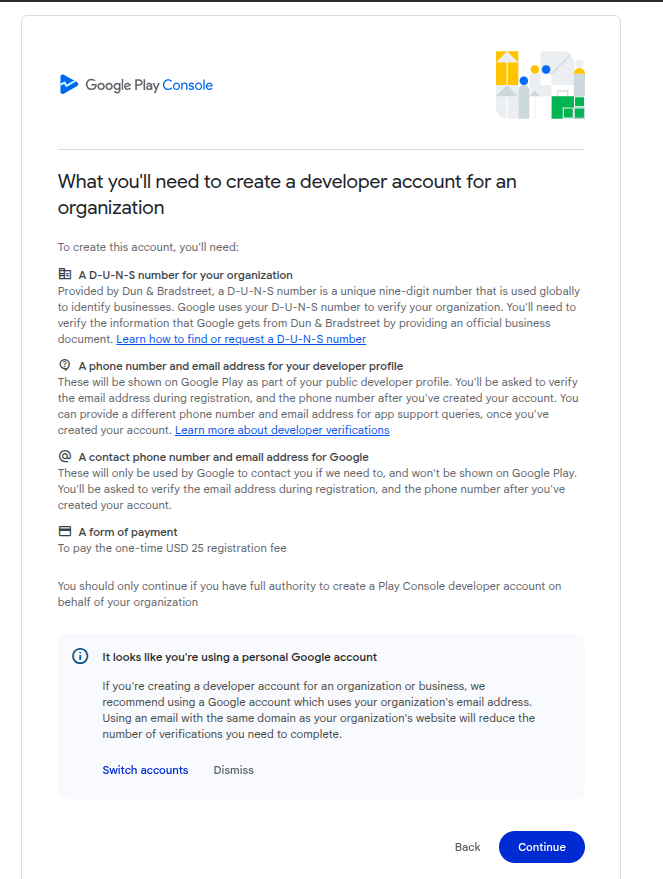
Task: Dismiss the personal Google account notice
Action: point(233,770)
